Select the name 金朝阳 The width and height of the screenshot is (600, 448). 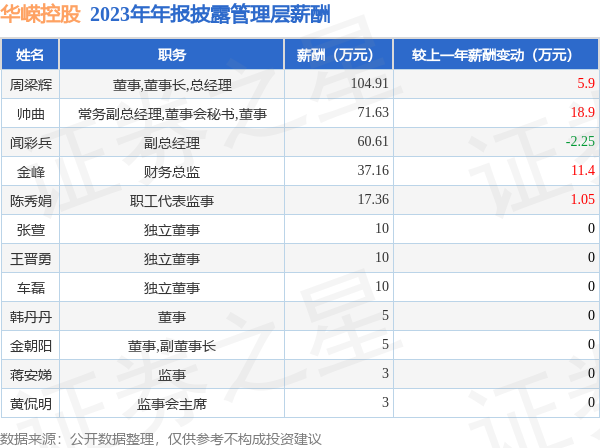(31, 346)
